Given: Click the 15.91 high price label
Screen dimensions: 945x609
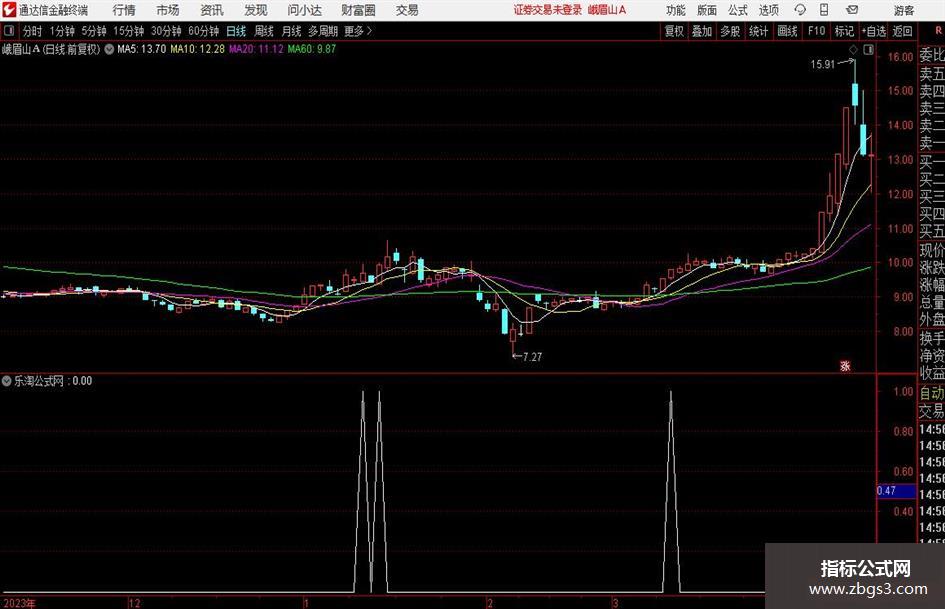Looking at the screenshot, I should click(x=823, y=64).
